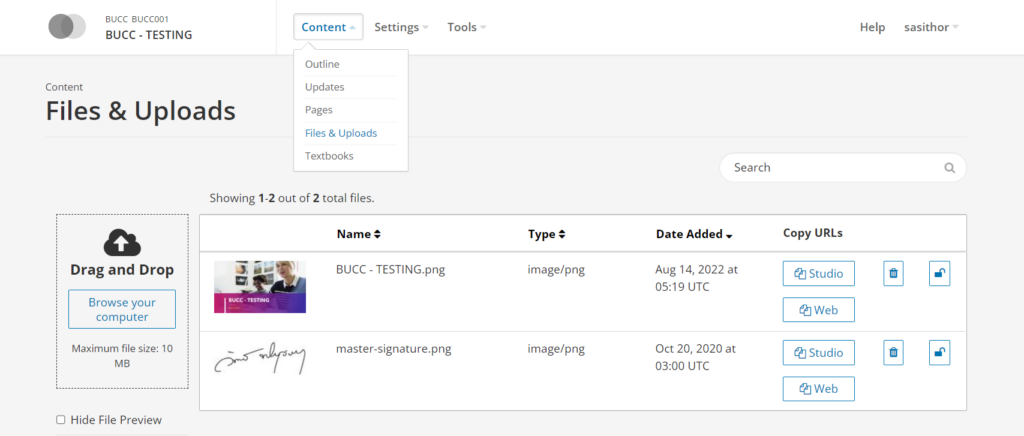Delete the BUCC - TESTING.png file

tap(893, 273)
